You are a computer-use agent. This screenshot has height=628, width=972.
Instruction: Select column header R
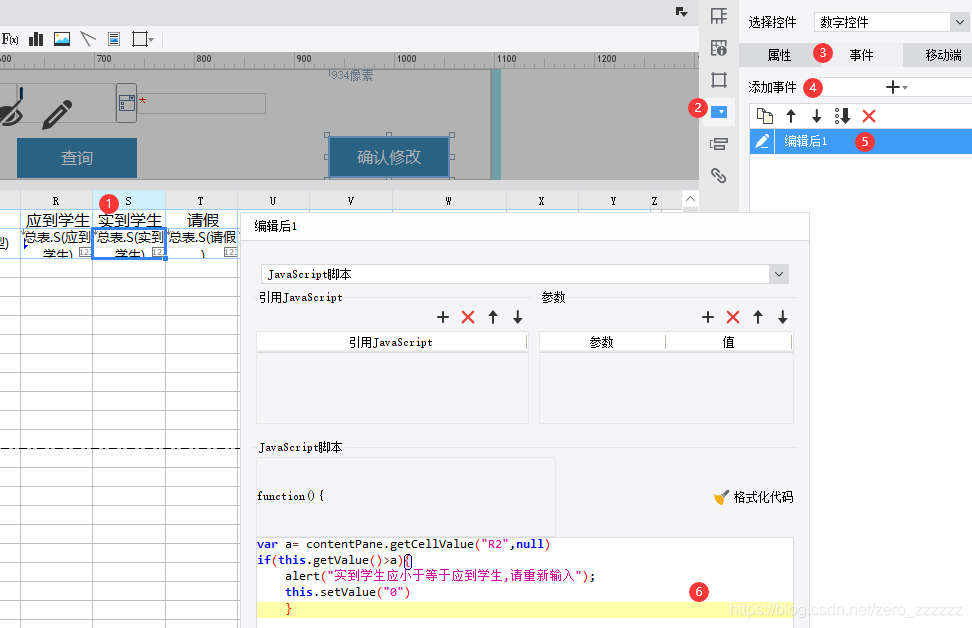pos(56,201)
